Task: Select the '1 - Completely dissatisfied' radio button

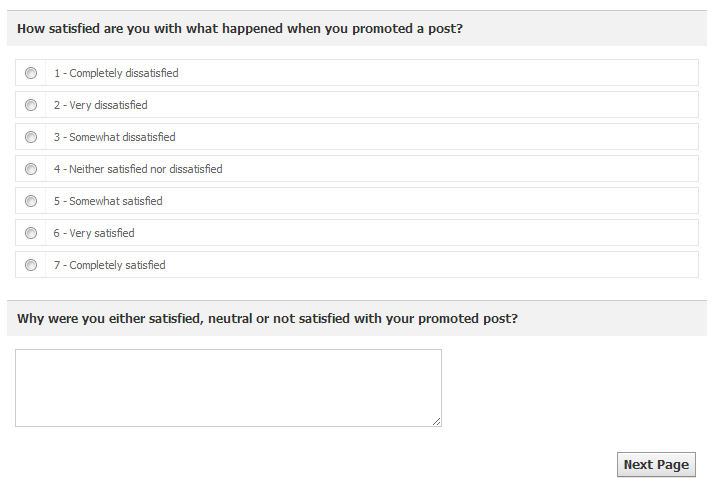Action: (x=31, y=73)
